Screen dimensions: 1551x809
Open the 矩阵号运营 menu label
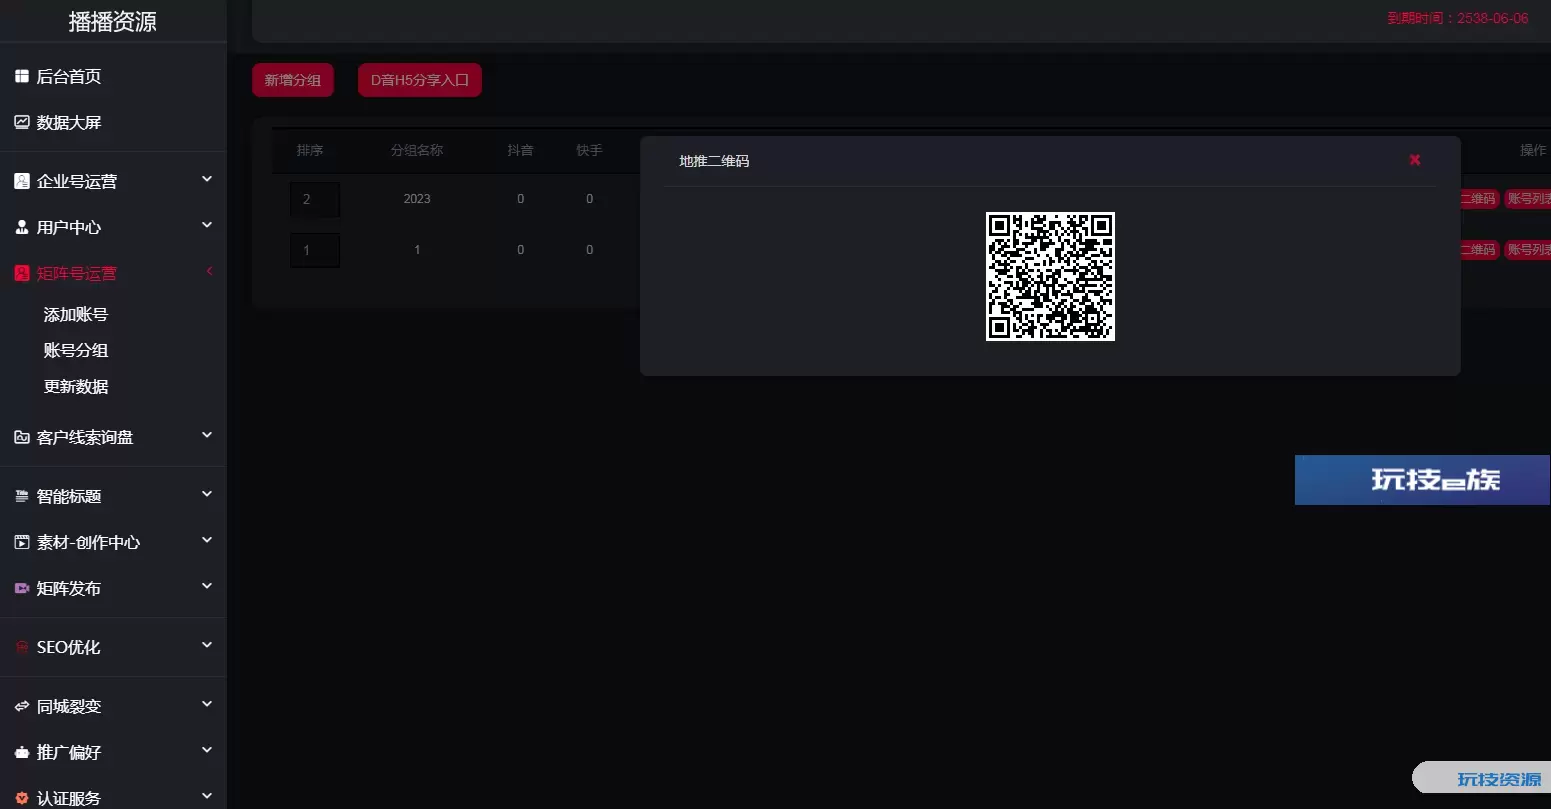tap(77, 273)
